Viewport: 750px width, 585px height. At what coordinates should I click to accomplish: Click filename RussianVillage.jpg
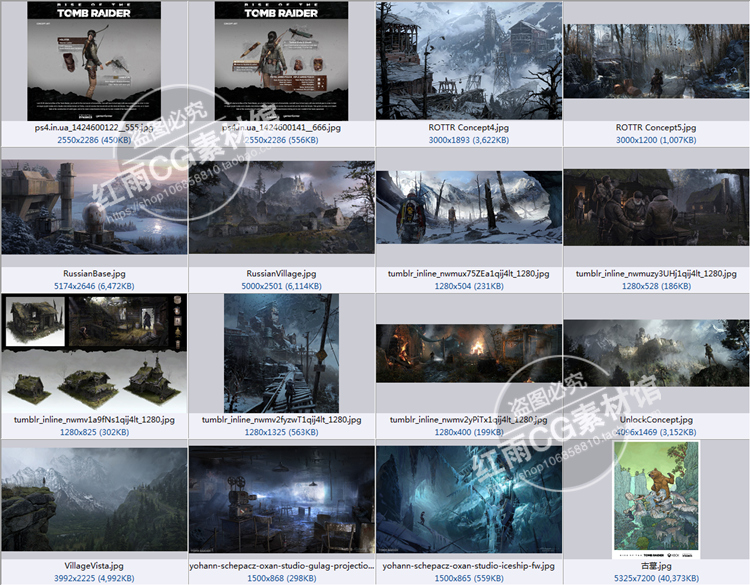(x=281, y=274)
